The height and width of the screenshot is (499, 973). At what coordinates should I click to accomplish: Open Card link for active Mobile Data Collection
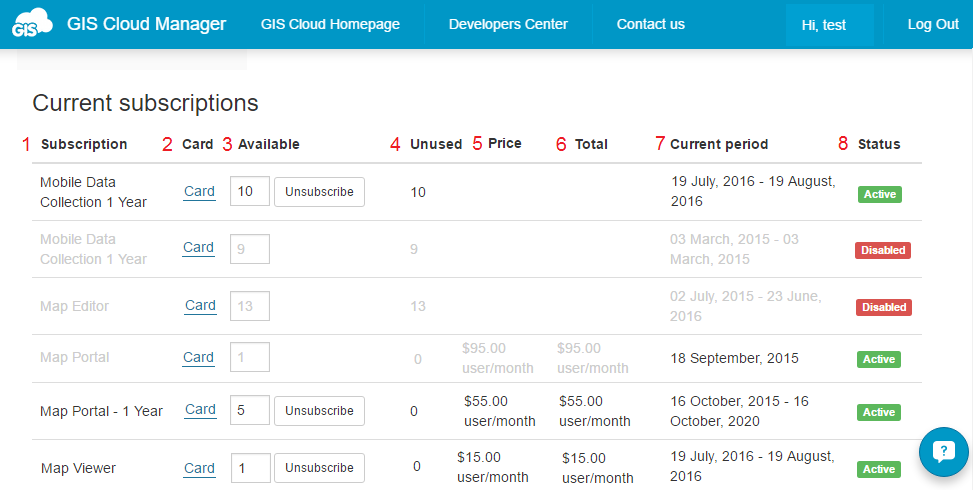point(199,192)
